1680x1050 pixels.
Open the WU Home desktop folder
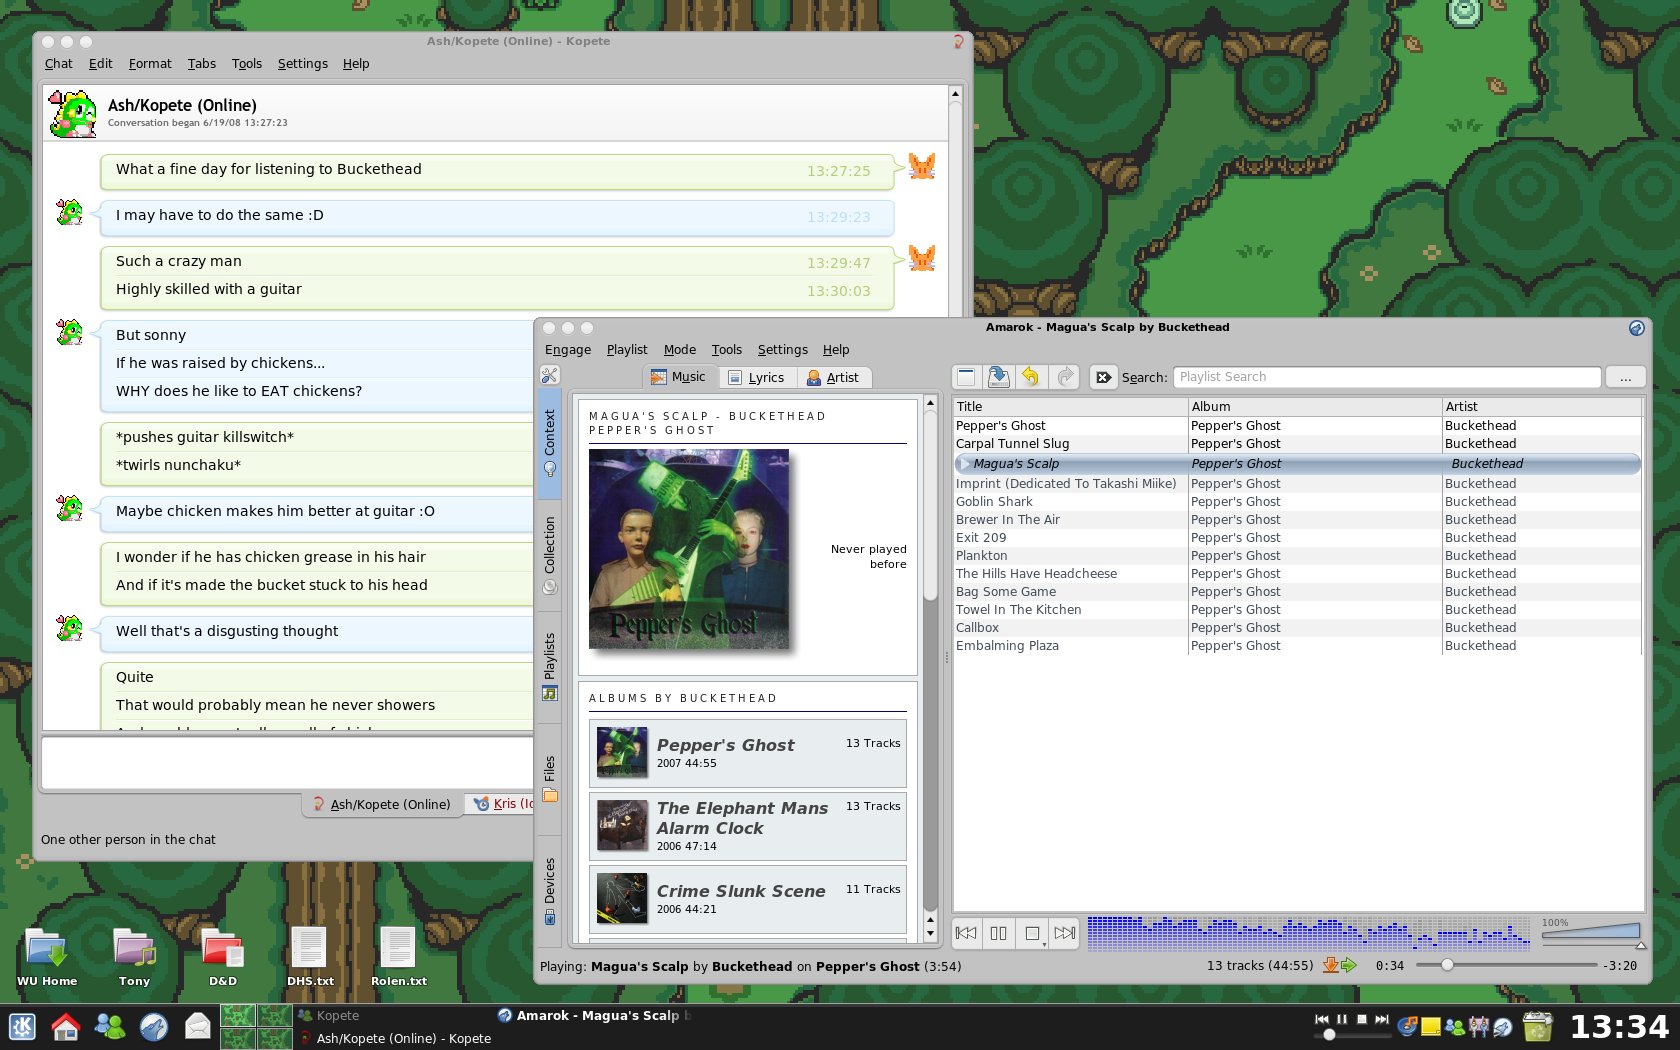click(x=46, y=957)
